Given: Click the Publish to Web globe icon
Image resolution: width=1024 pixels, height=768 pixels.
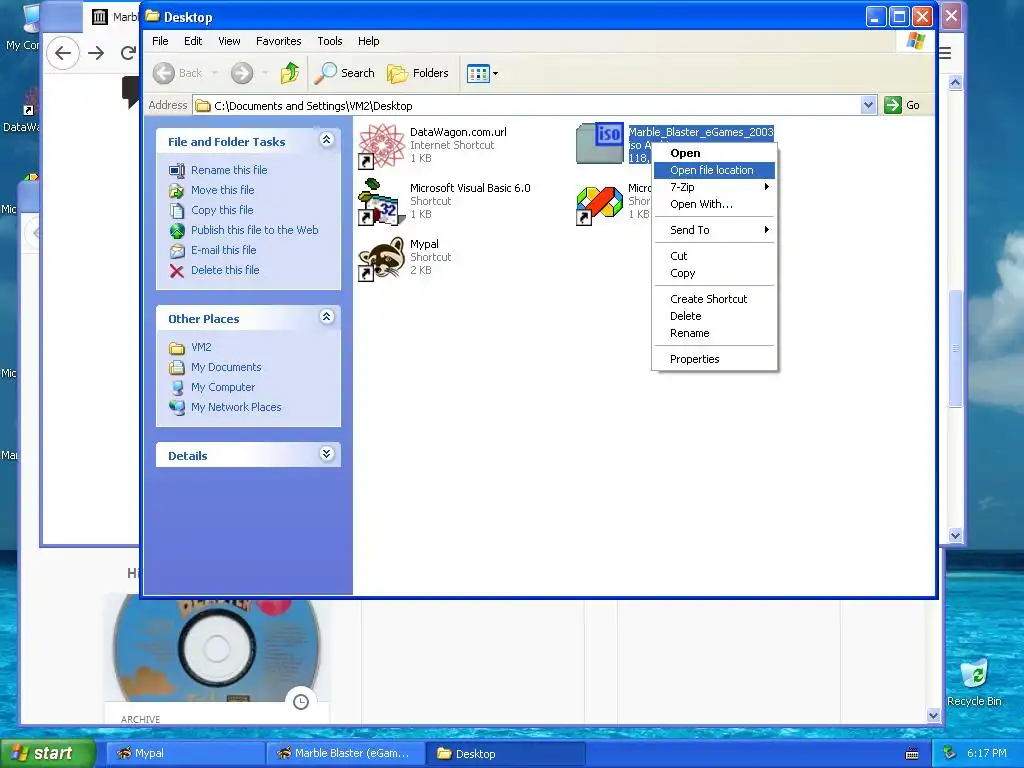Looking at the screenshot, I should [177, 231].
